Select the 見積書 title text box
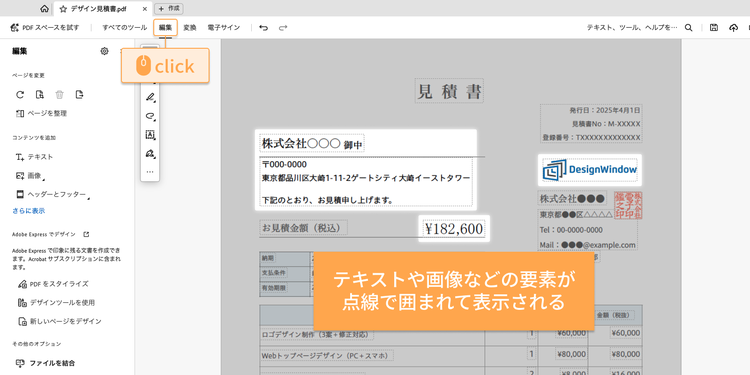Image resolution: width=750 pixels, height=375 pixels. tap(449, 91)
